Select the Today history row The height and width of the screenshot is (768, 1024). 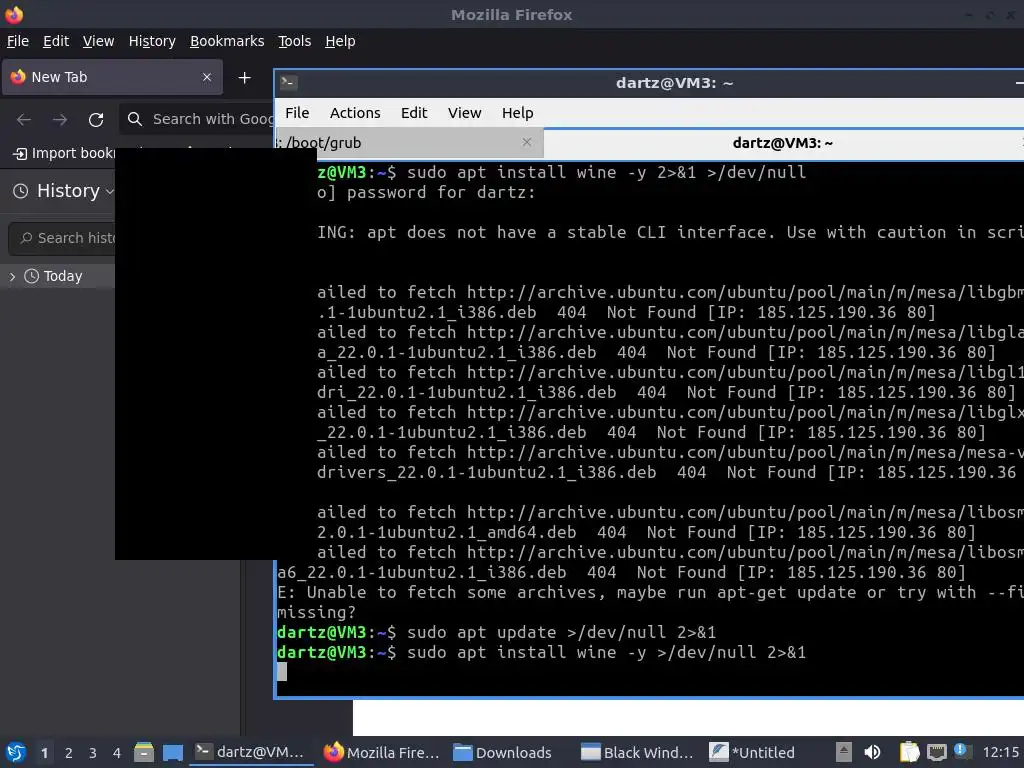coord(57,276)
